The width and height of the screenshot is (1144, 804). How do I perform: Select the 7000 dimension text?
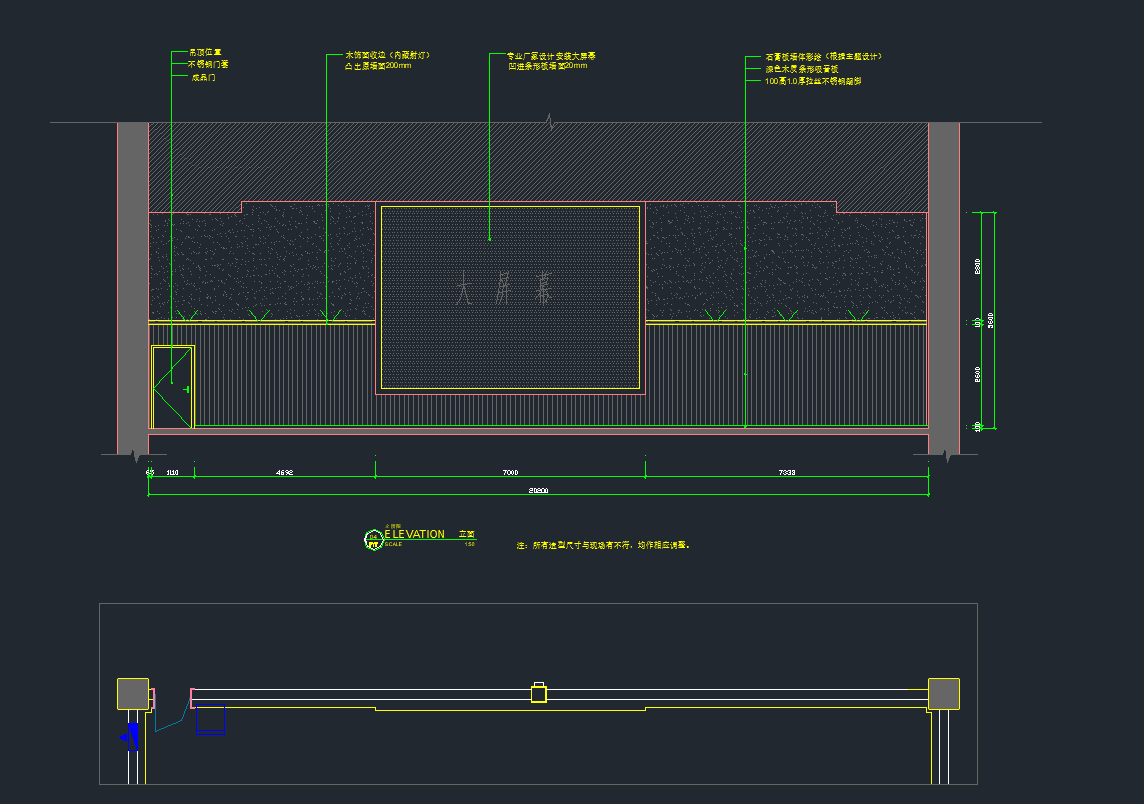510,472
